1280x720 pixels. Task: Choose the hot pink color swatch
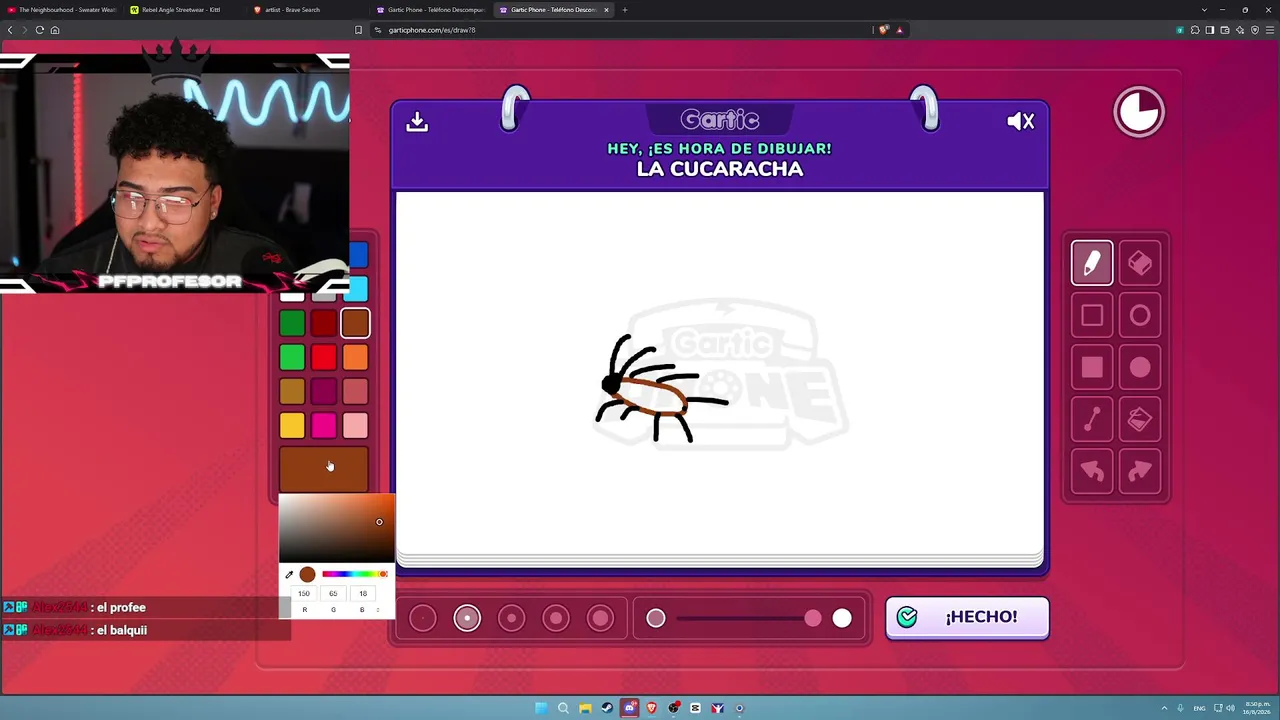(x=323, y=426)
